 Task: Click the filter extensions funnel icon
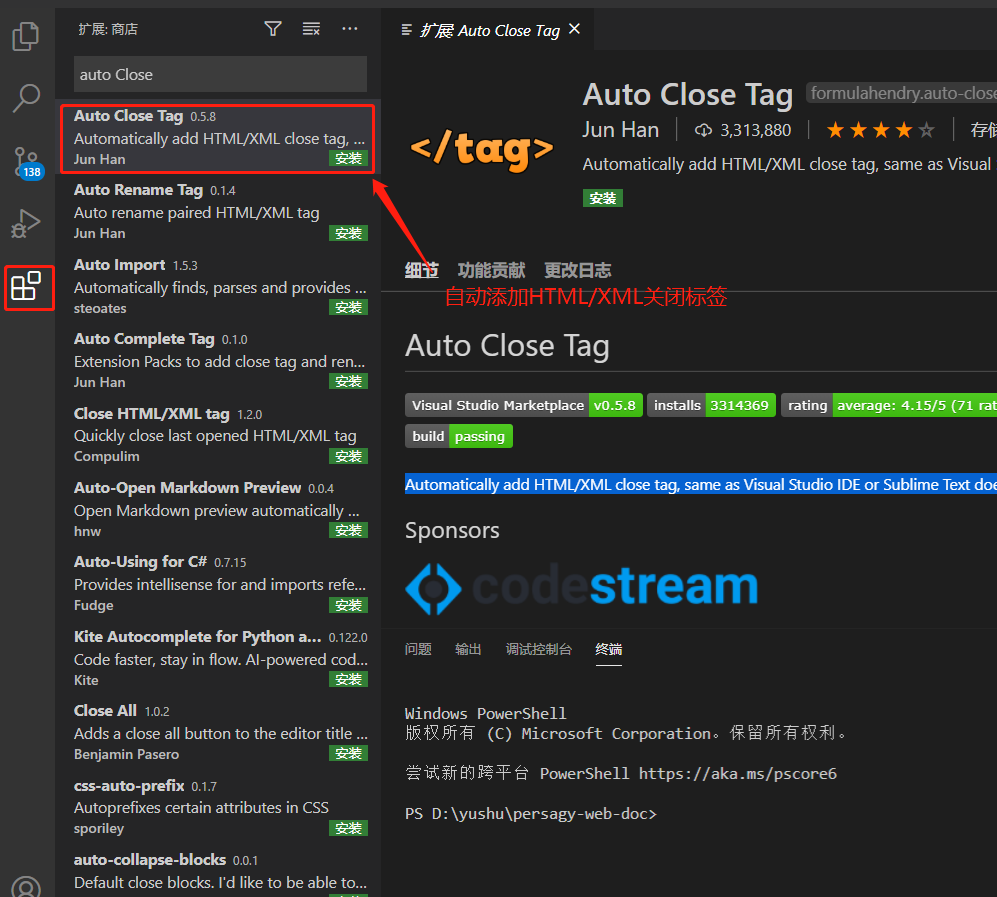(273, 29)
